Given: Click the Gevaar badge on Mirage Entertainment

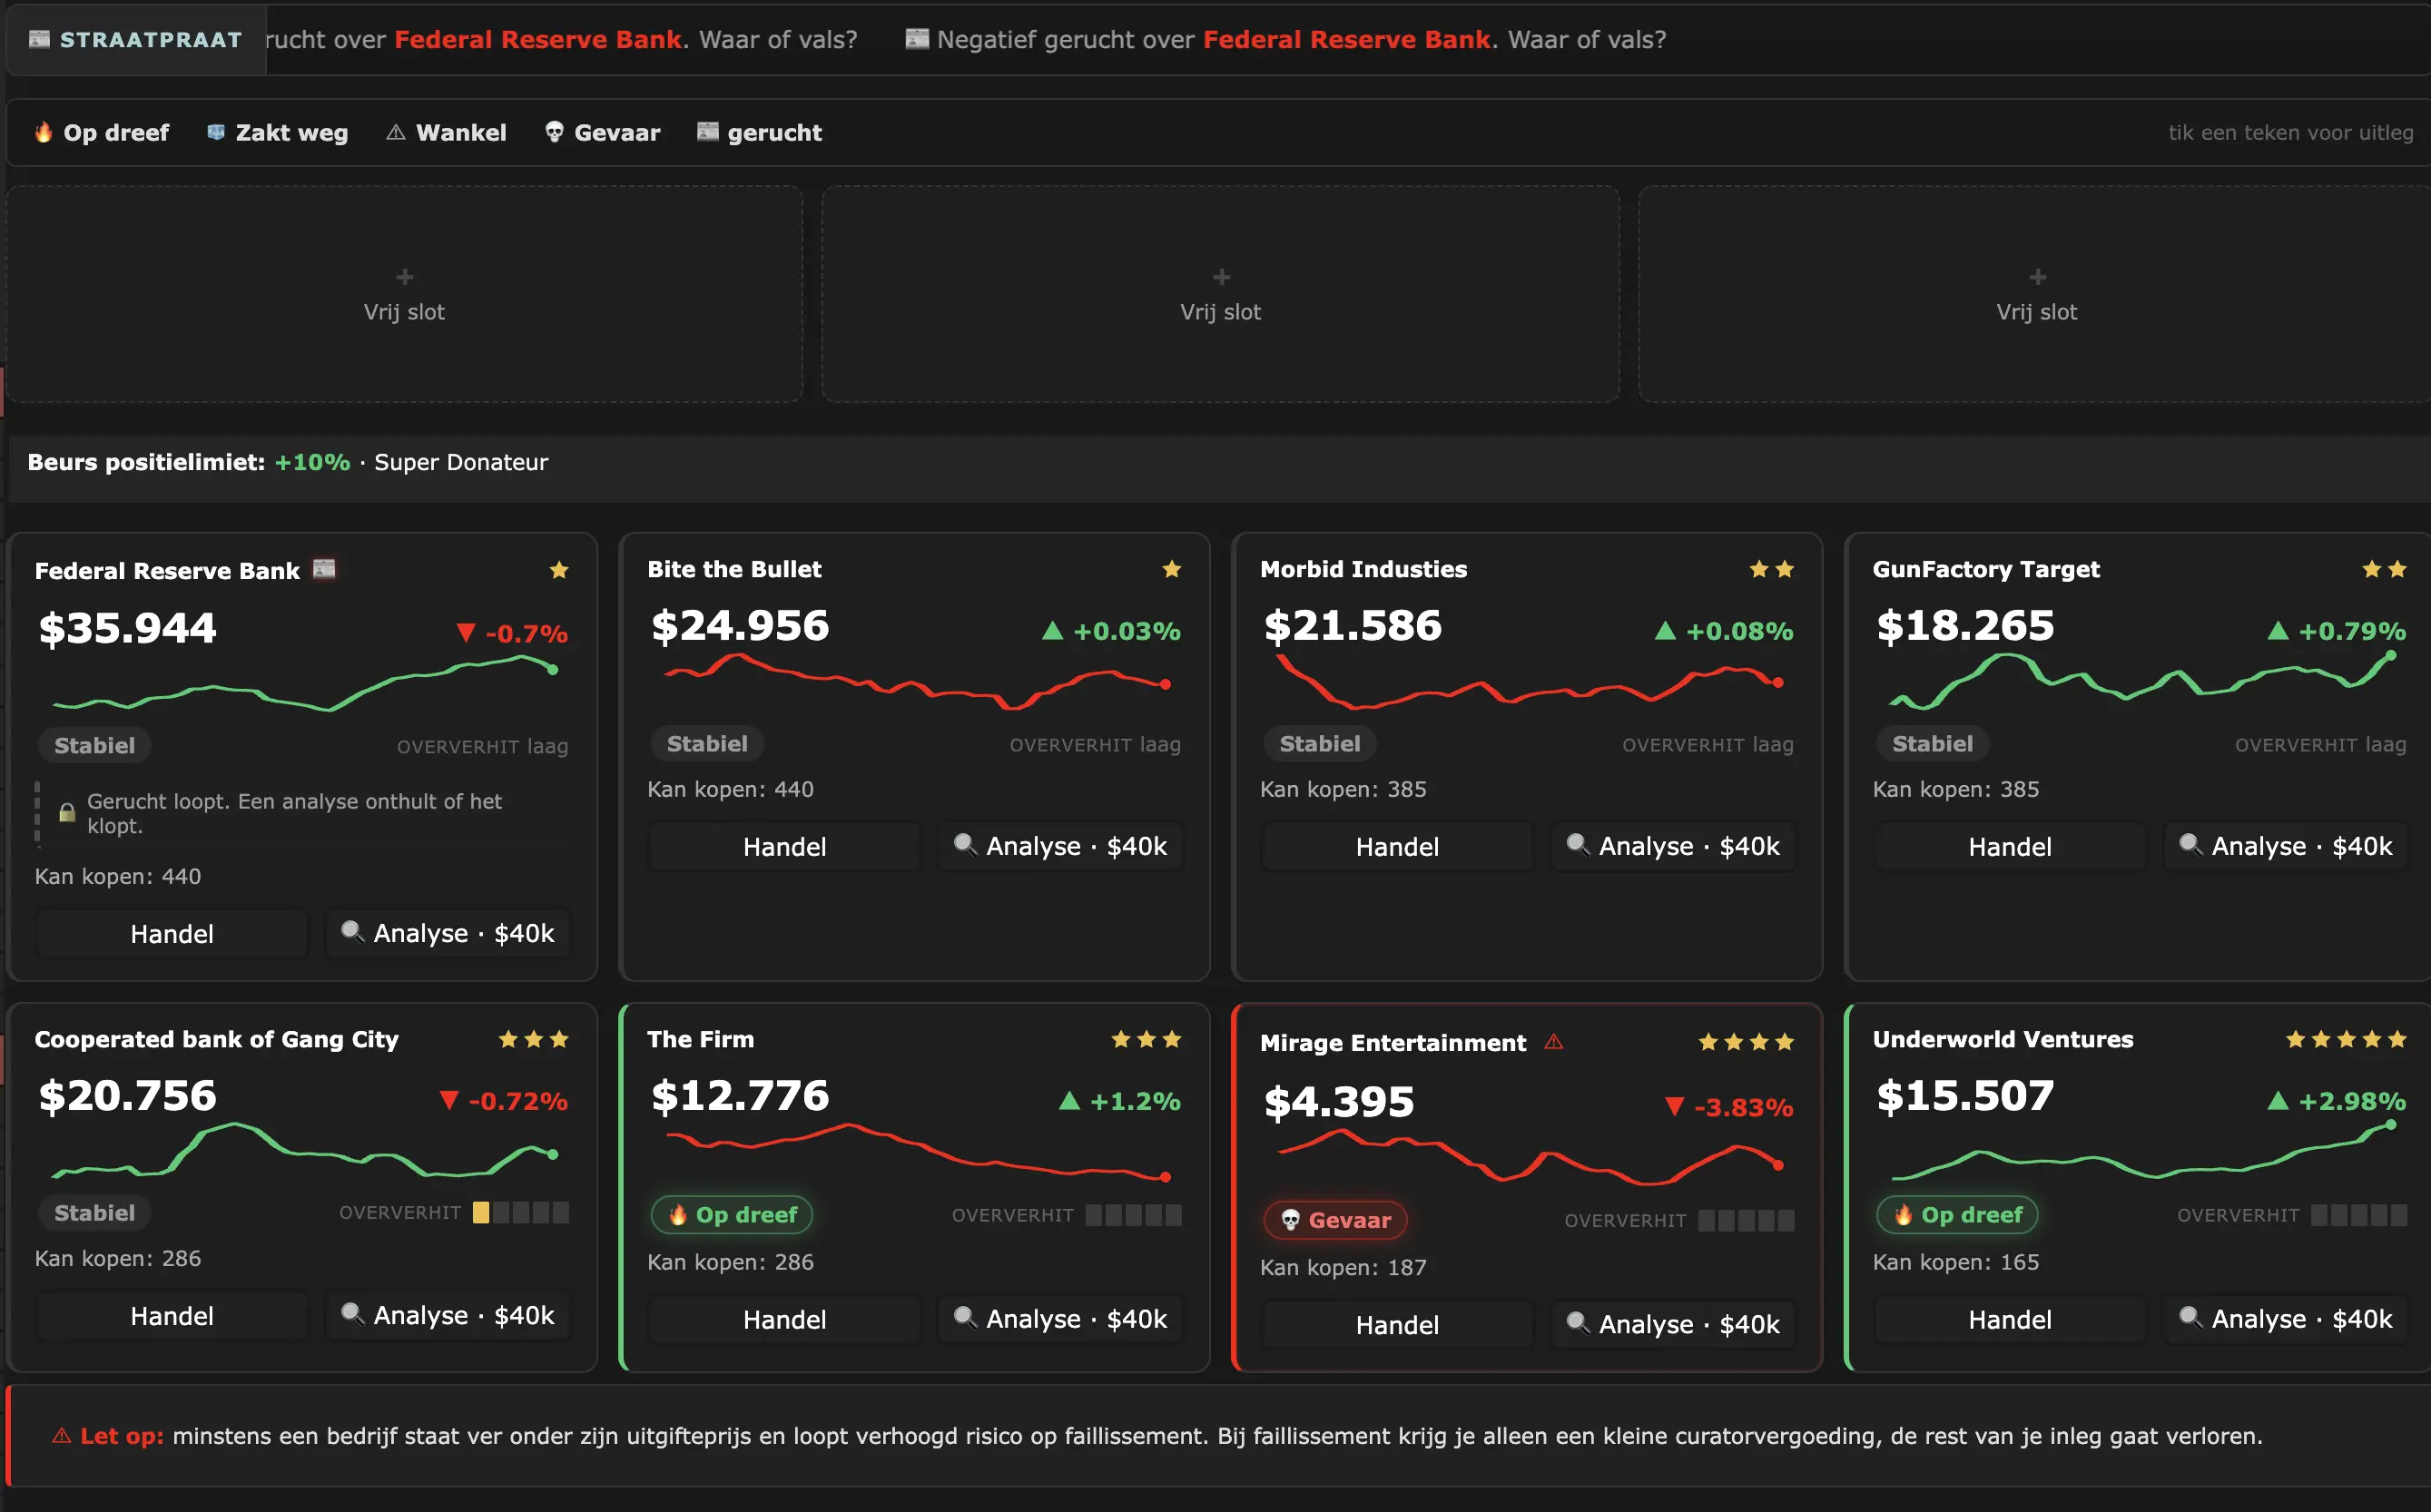Looking at the screenshot, I should [1336, 1220].
